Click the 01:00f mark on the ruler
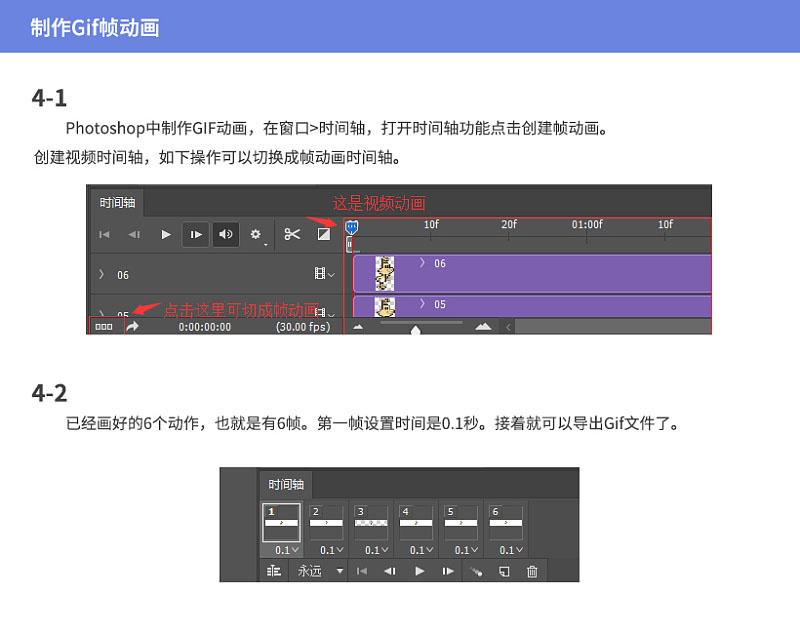The width and height of the screenshot is (800, 622). (x=587, y=225)
